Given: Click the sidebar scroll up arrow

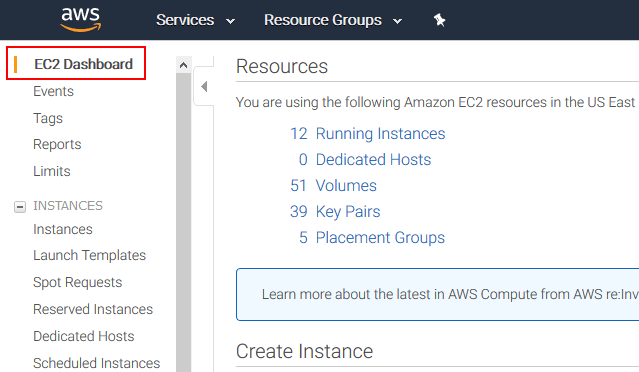Looking at the screenshot, I should coord(183,65).
